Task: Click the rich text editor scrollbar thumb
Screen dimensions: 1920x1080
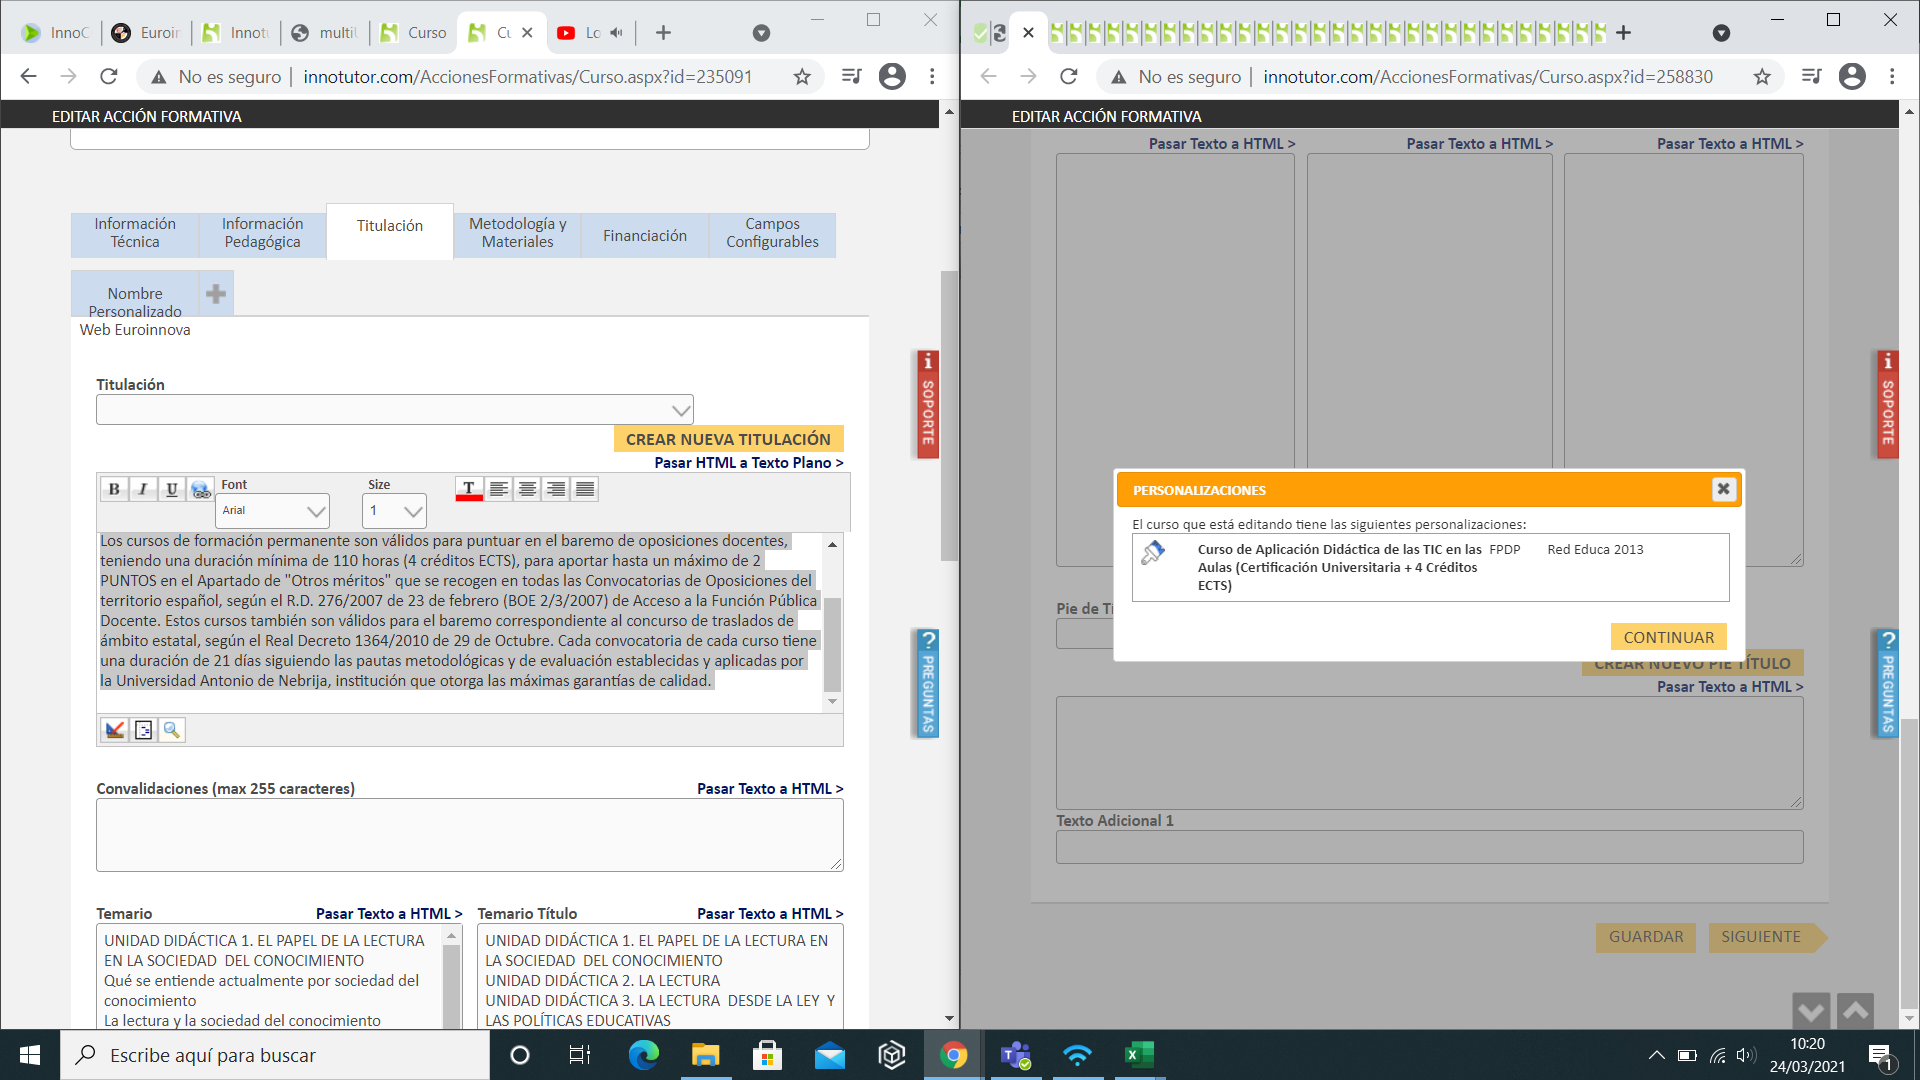Action: [832, 644]
